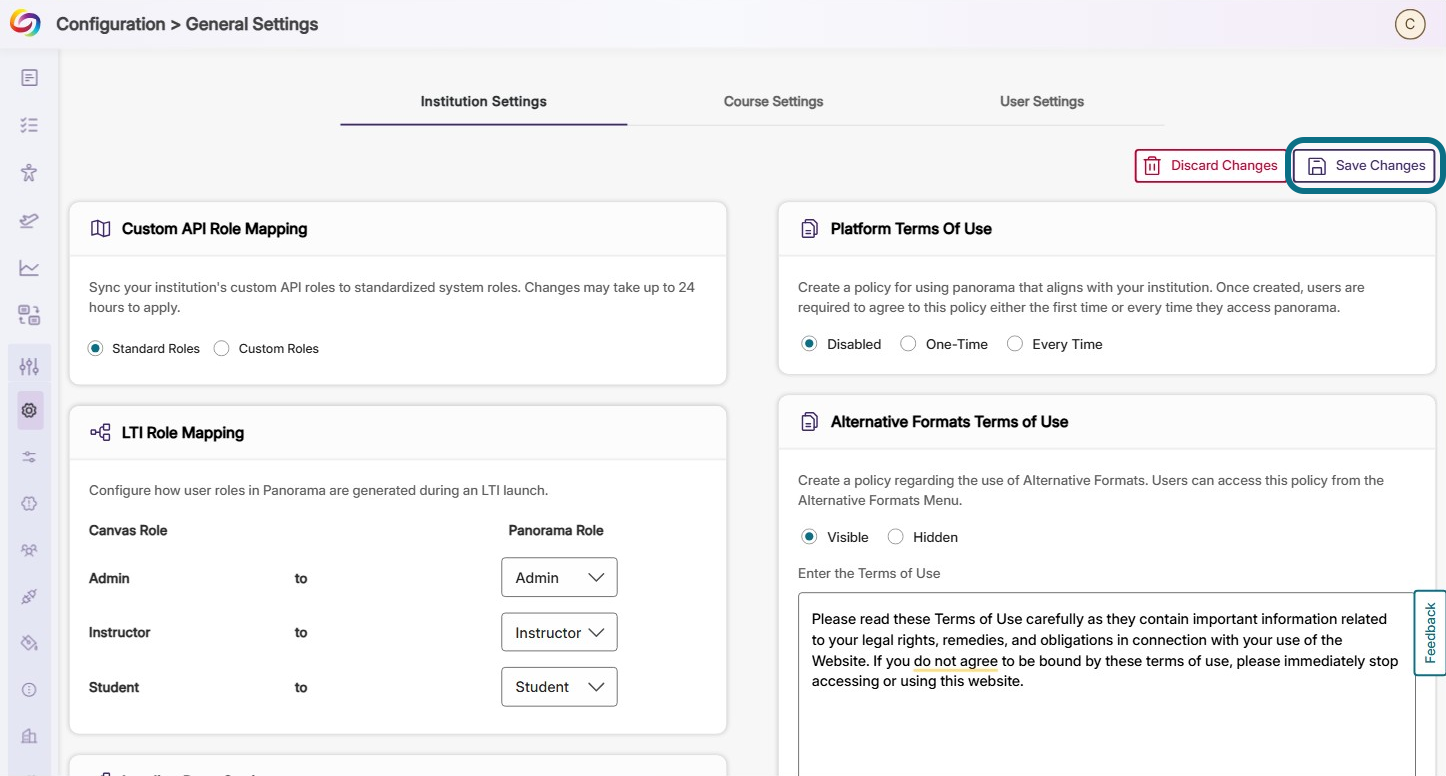Open the brain-shaped badge icon in sidebar
This screenshot has height=776, width=1446.
[x=29, y=504]
